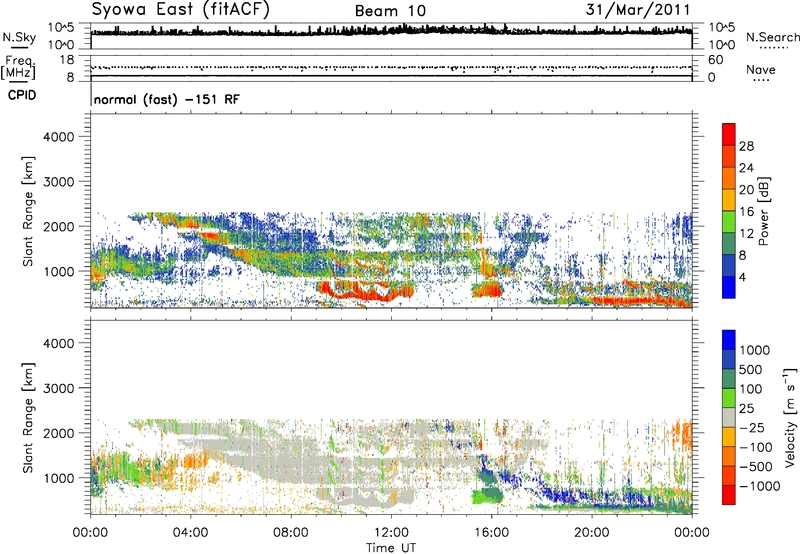Click the '16:00' time axis label
800x554 pixels.
tap(491, 533)
